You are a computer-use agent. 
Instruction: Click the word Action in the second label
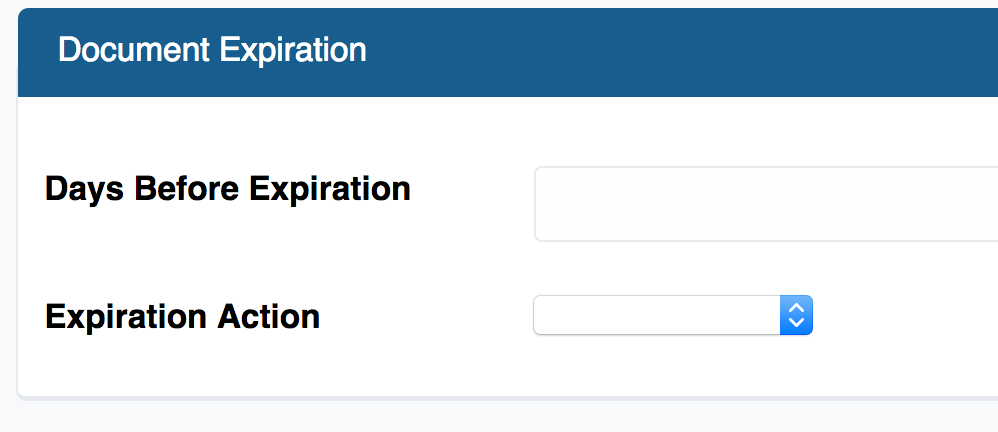[x=269, y=316]
